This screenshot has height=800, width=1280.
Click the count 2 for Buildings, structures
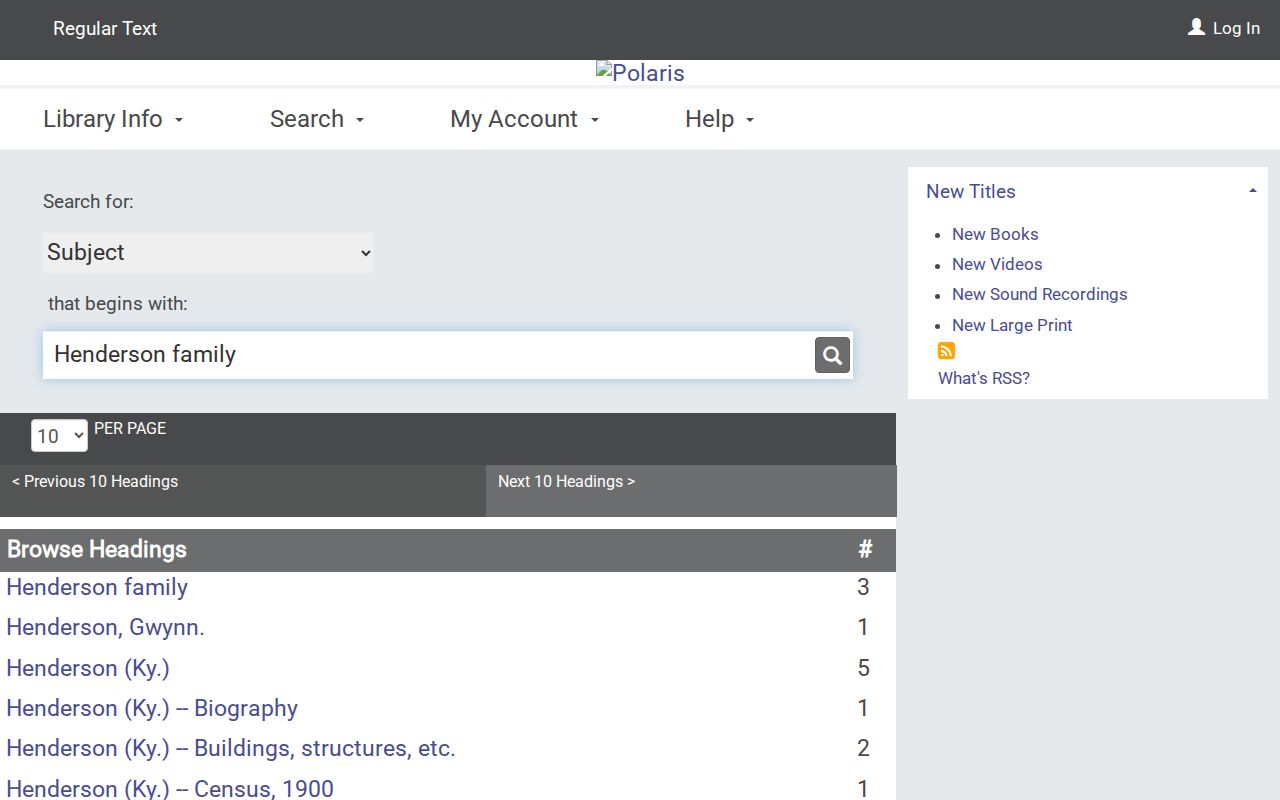[x=863, y=748]
